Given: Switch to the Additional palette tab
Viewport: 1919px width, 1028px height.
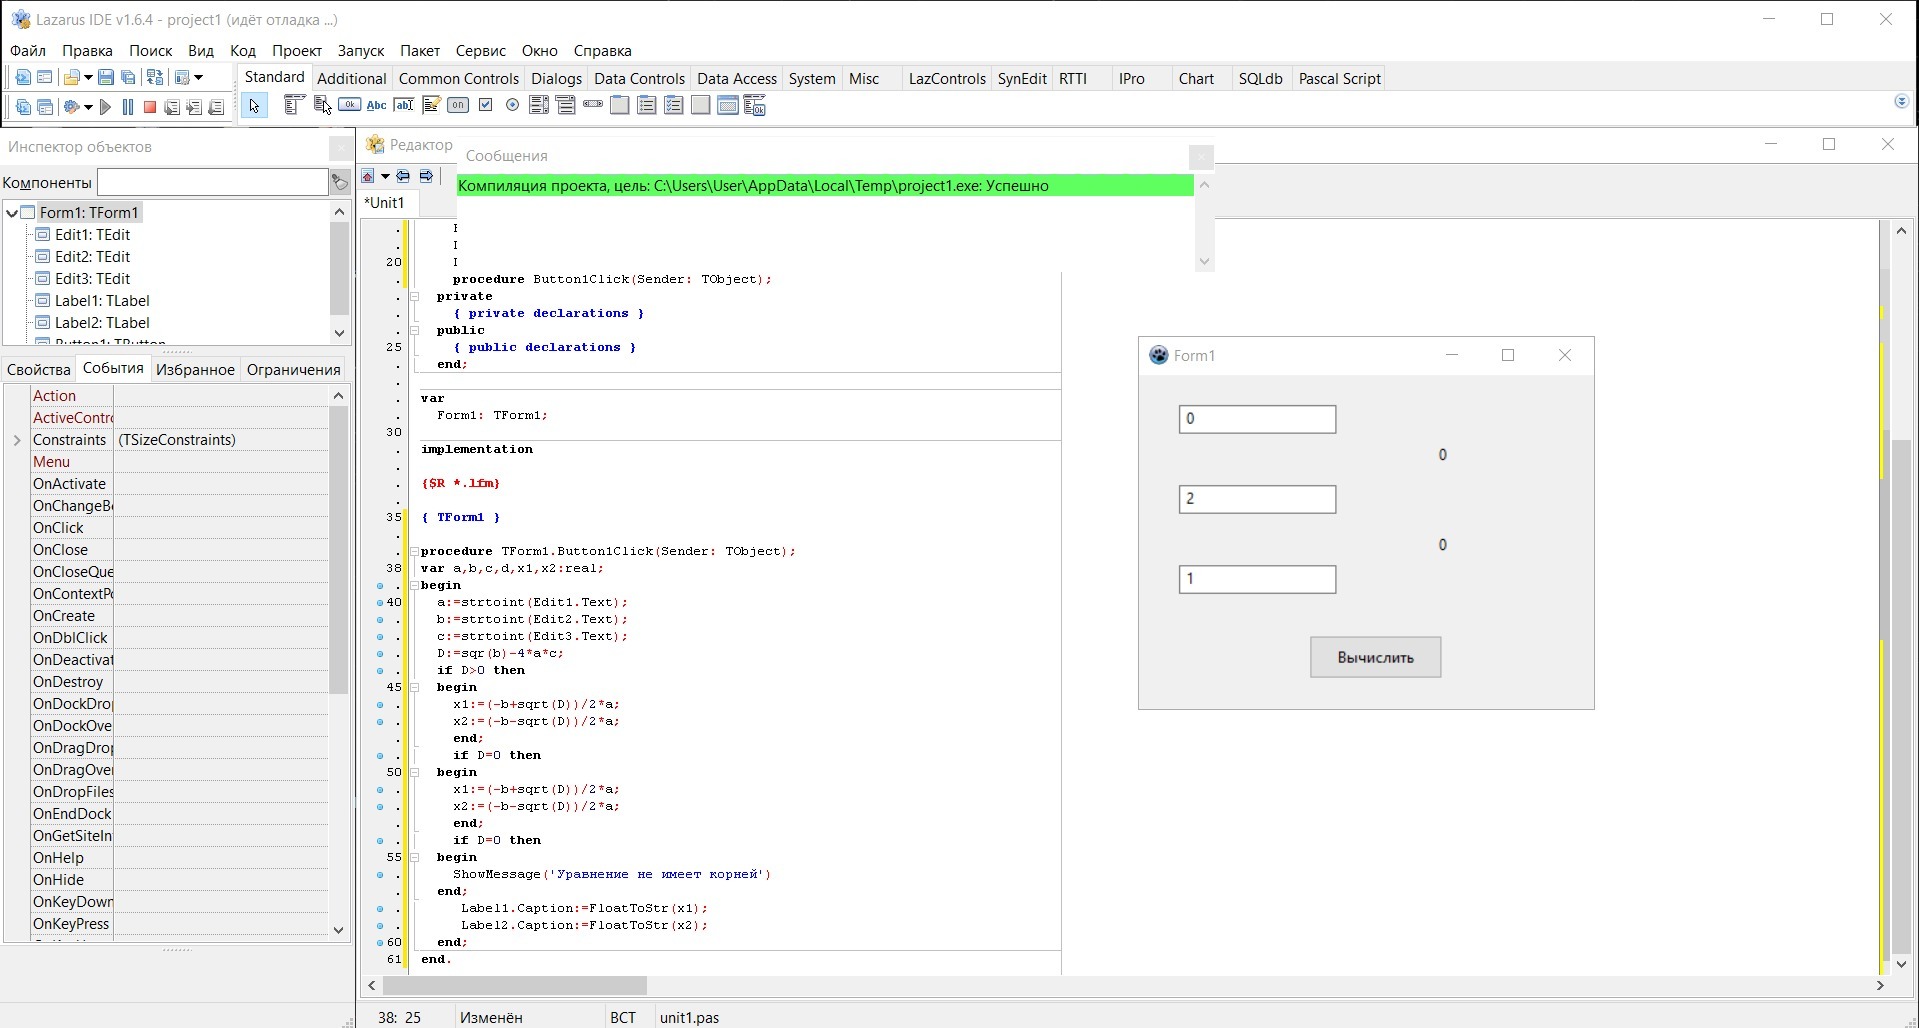Looking at the screenshot, I should (351, 78).
